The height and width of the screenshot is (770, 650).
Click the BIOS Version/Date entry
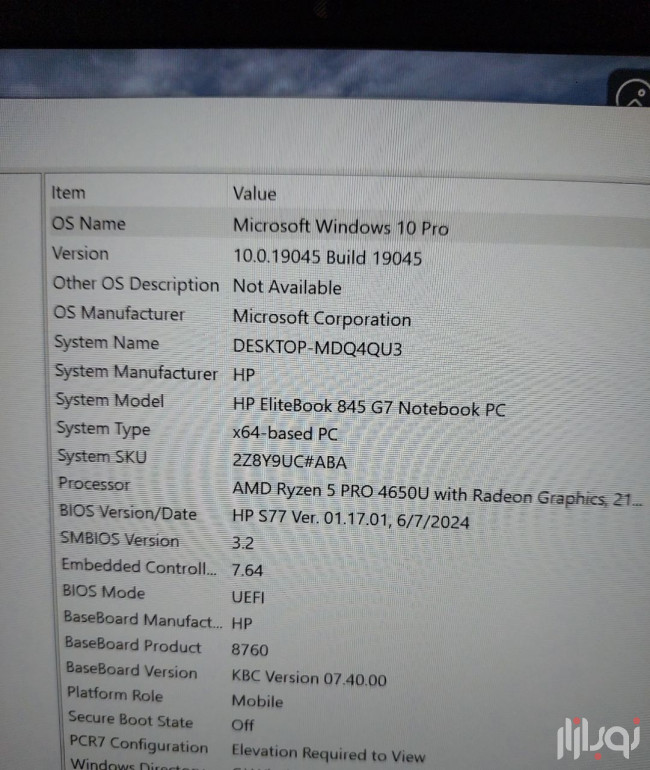pos(128,512)
